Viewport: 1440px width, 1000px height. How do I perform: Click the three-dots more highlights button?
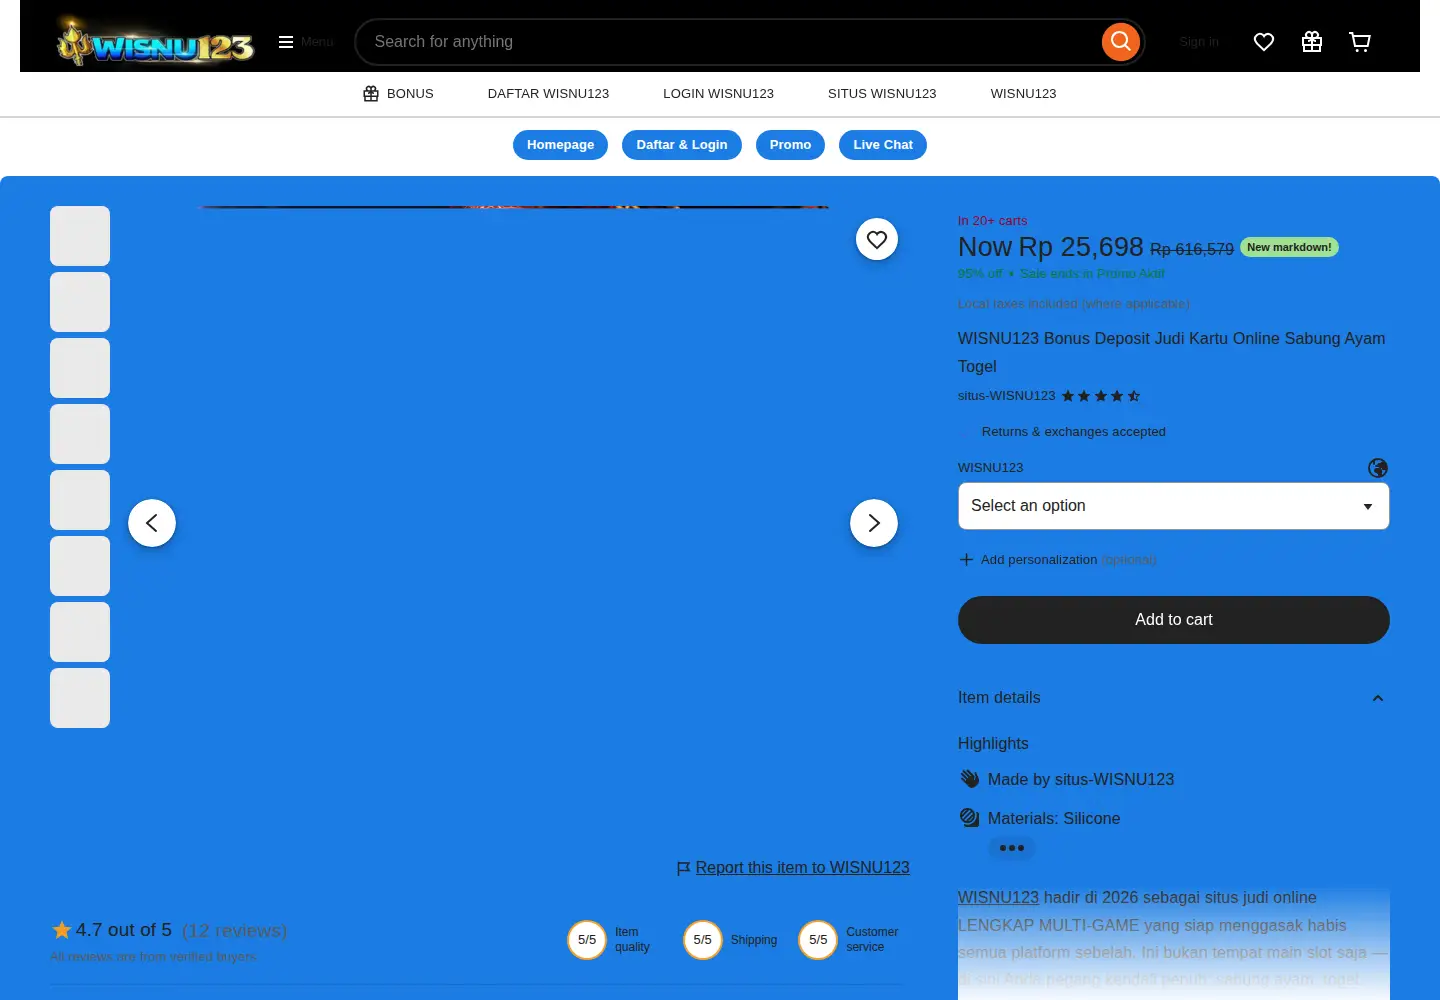[x=1012, y=848]
